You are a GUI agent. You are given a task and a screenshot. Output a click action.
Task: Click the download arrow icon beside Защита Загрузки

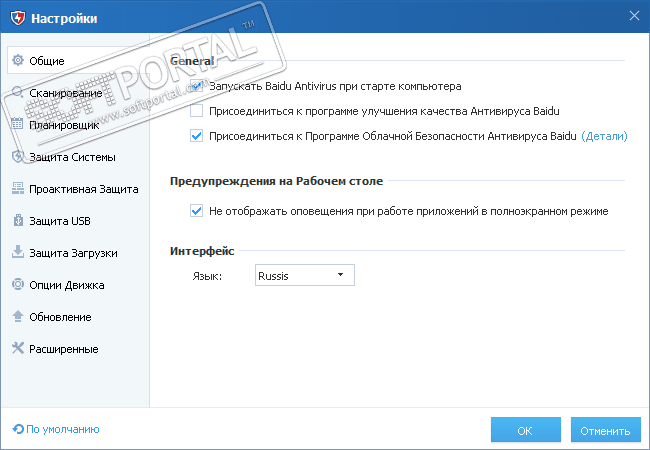18,252
